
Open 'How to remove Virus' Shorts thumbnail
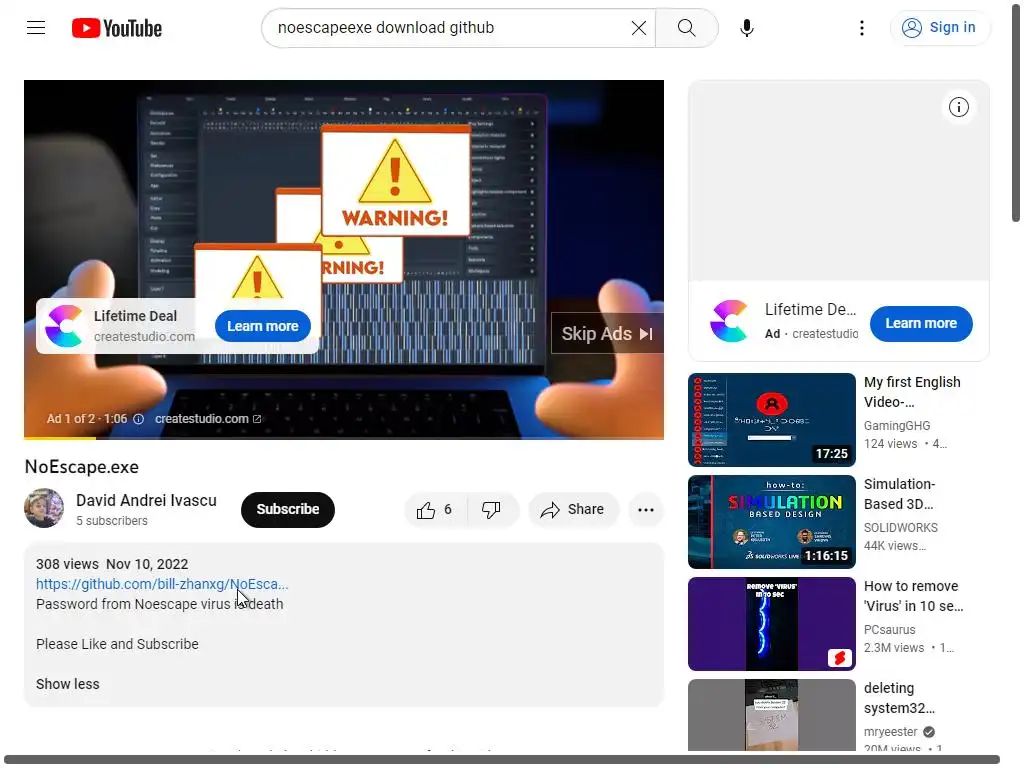pos(771,624)
